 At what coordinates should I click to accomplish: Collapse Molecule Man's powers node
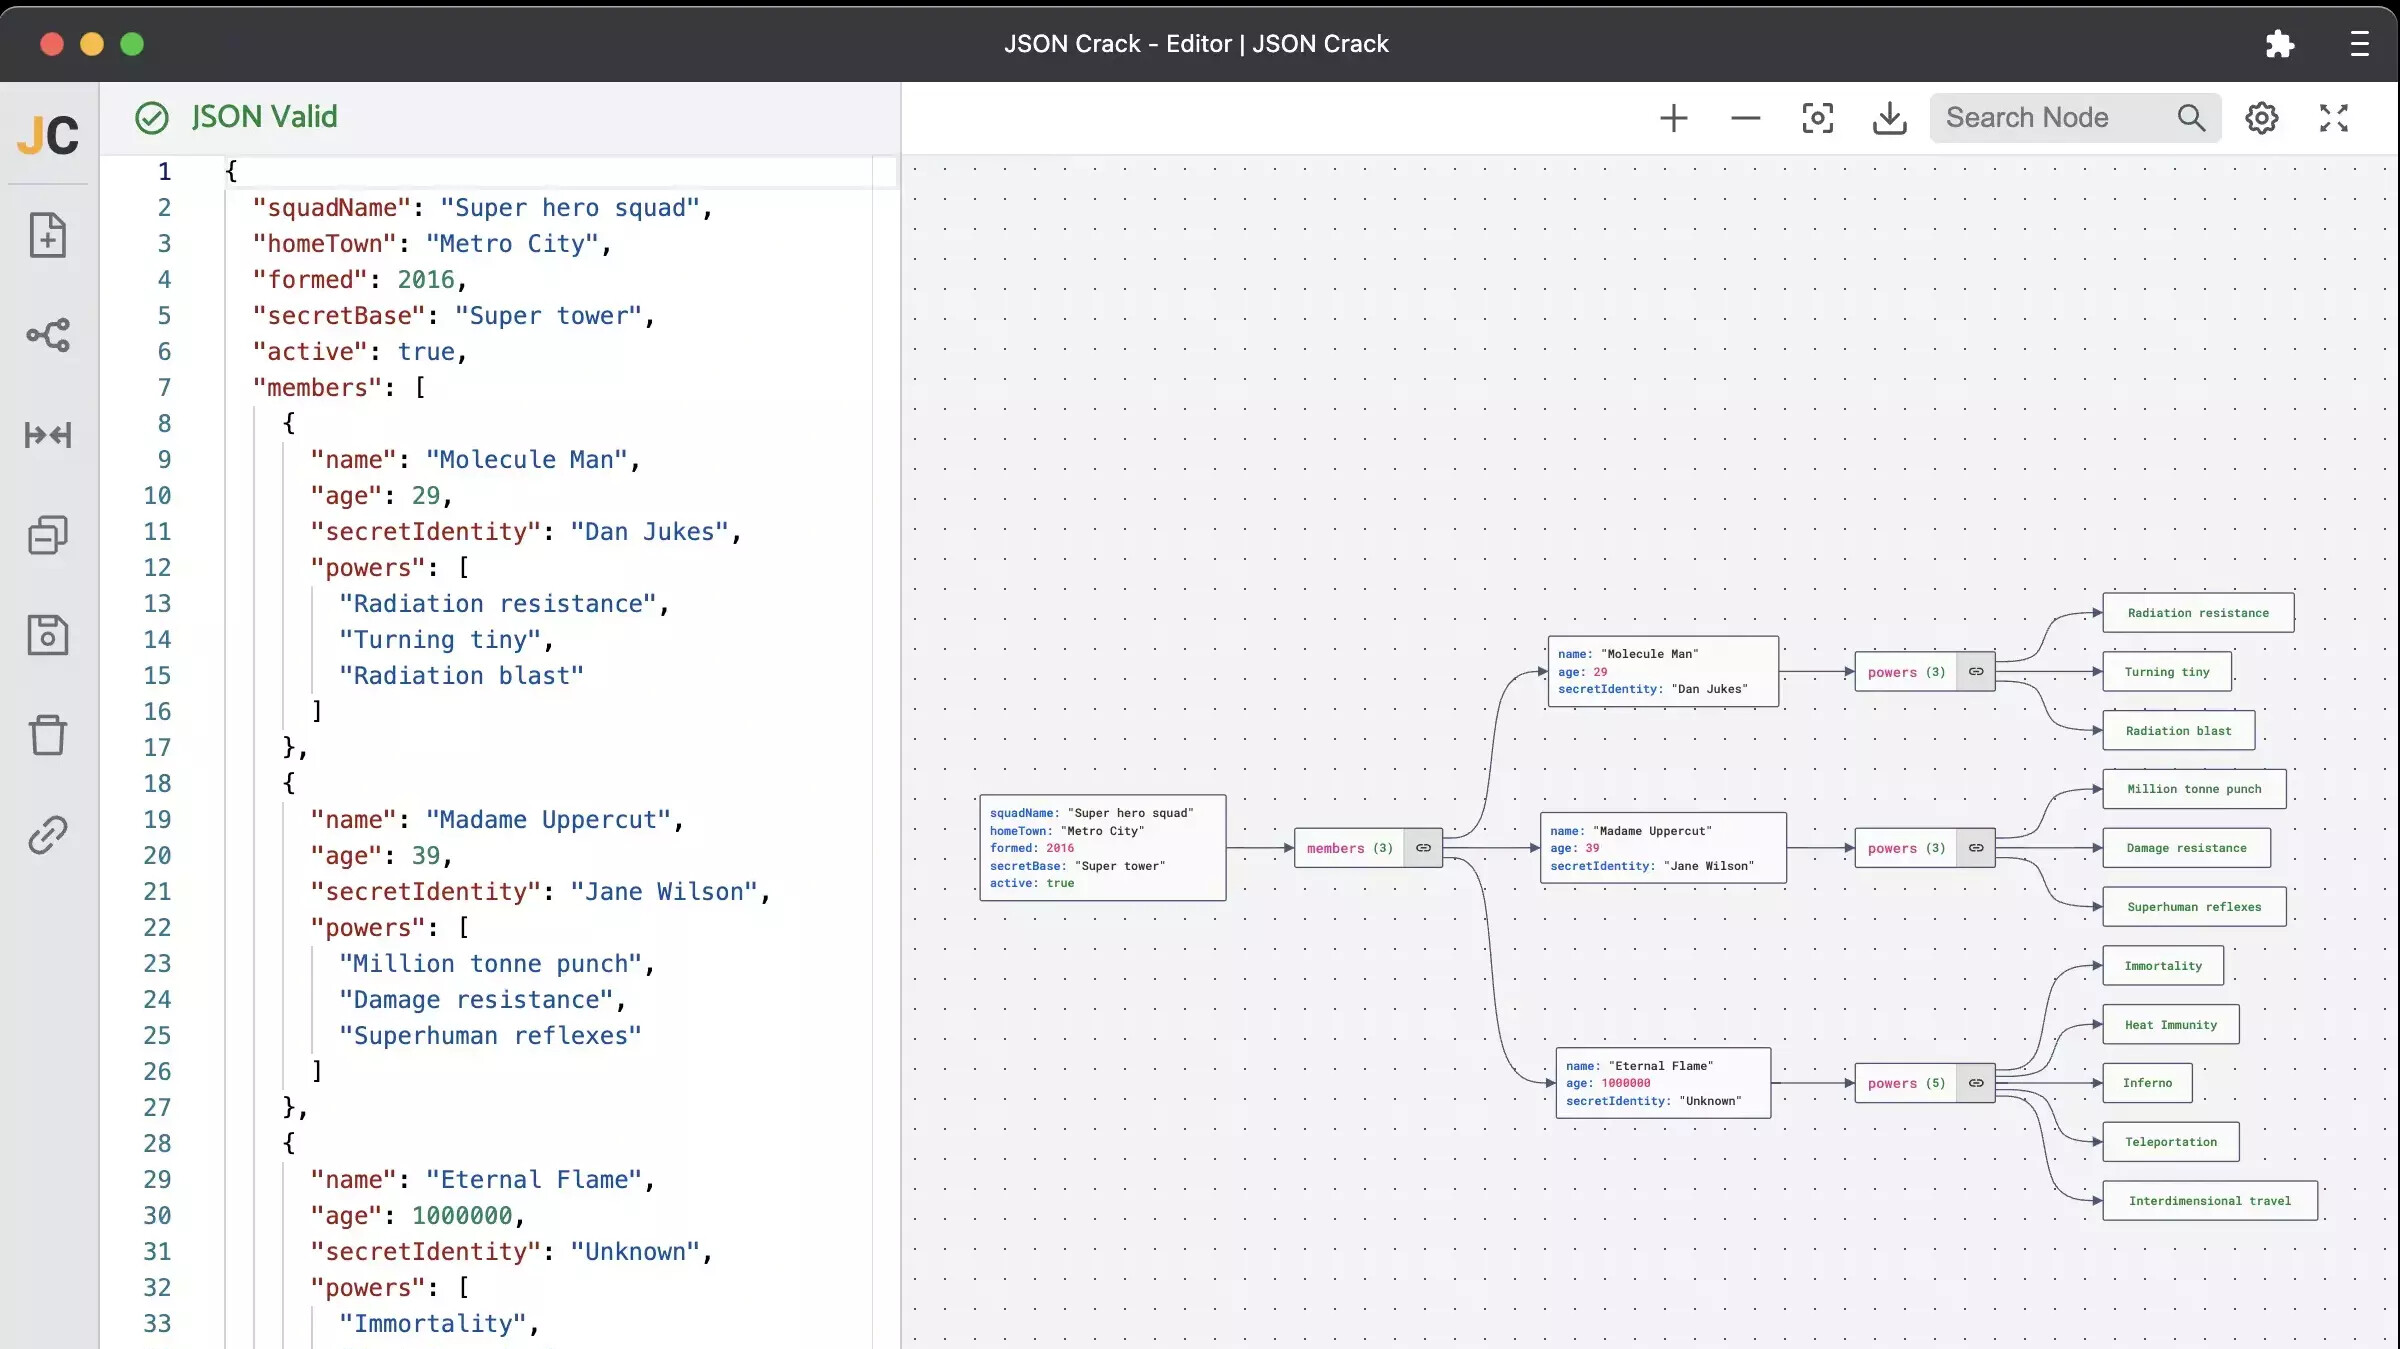(1976, 671)
